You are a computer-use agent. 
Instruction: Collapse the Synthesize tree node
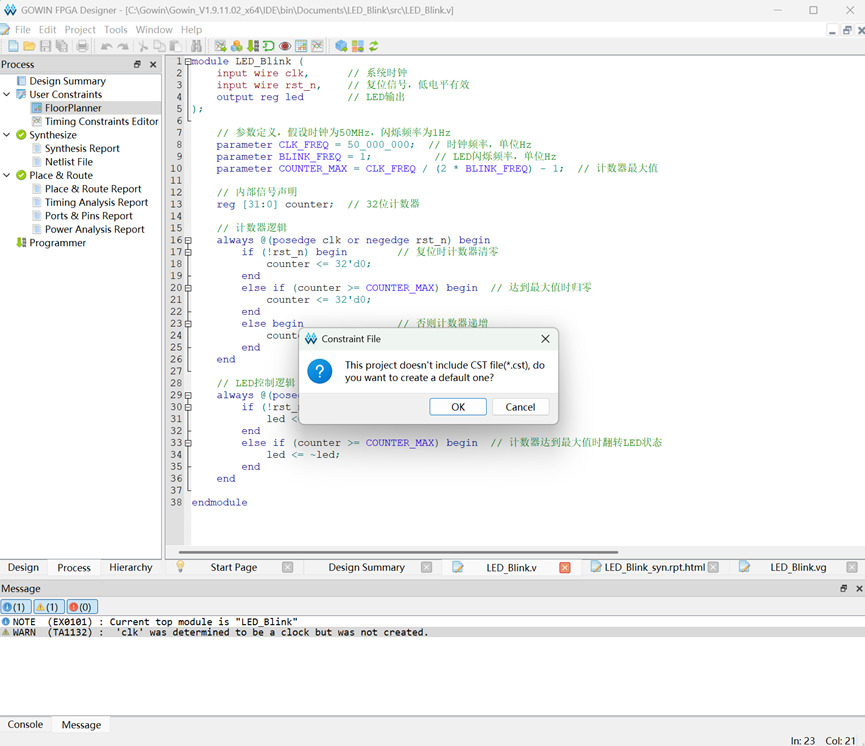(7, 135)
